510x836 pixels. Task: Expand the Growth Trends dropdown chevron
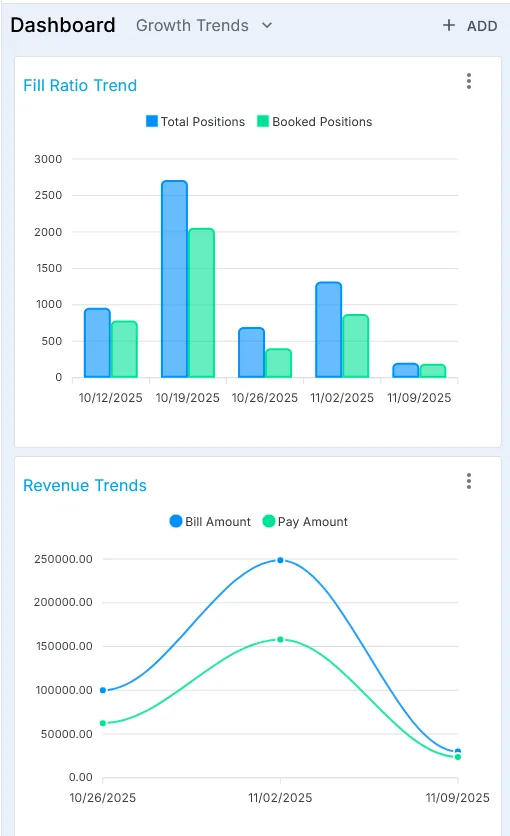pyautogui.click(x=267, y=25)
